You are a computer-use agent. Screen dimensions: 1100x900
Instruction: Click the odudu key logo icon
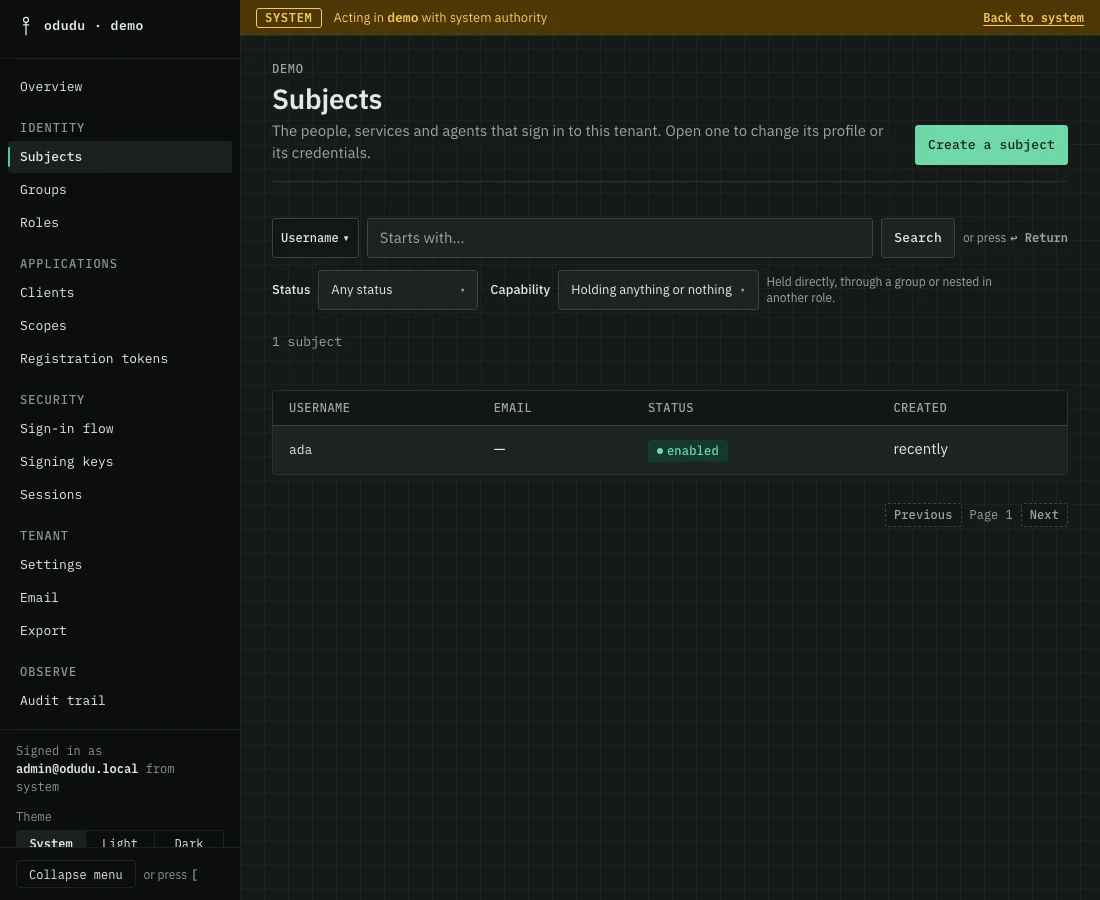pyautogui.click(x=26, y=26)
